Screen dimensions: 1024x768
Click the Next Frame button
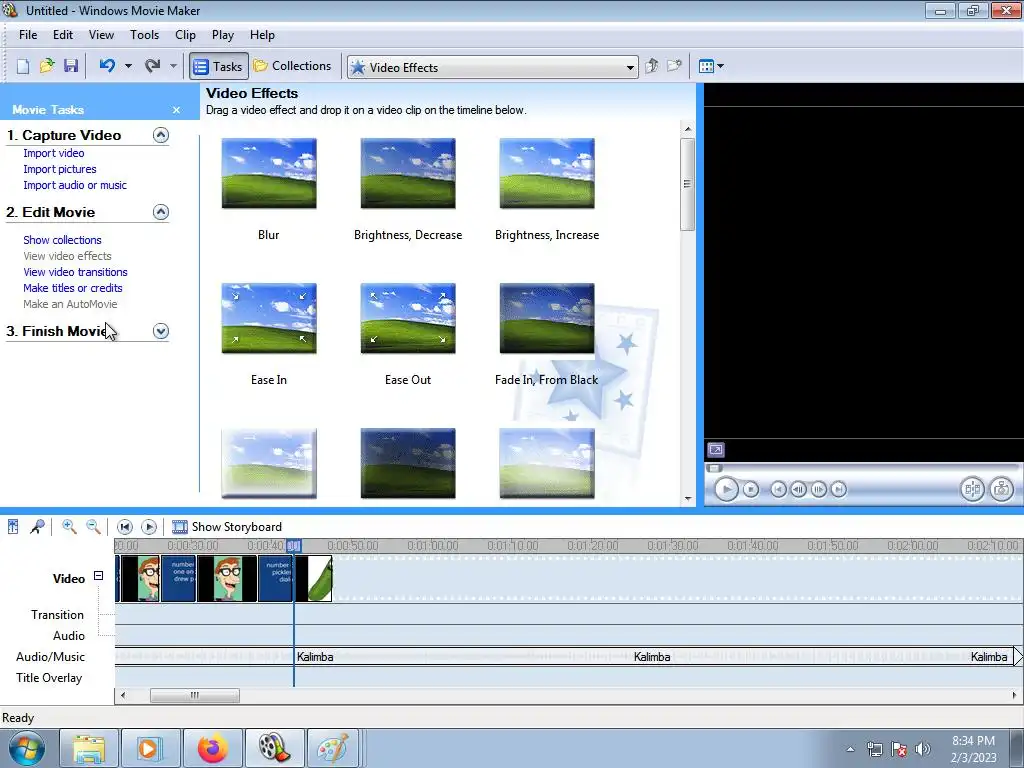pyautogui.click(x=818, y=489)
